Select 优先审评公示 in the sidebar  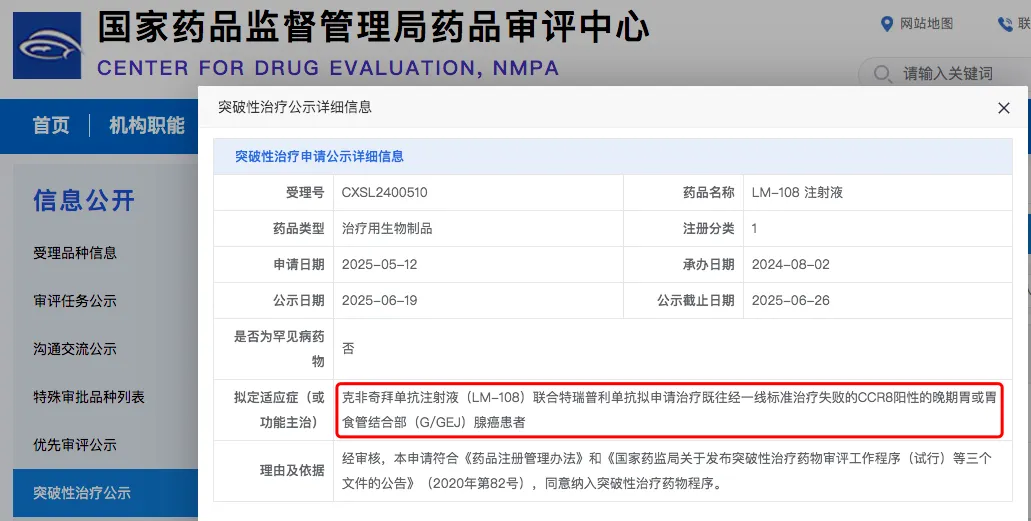(75, 445)
